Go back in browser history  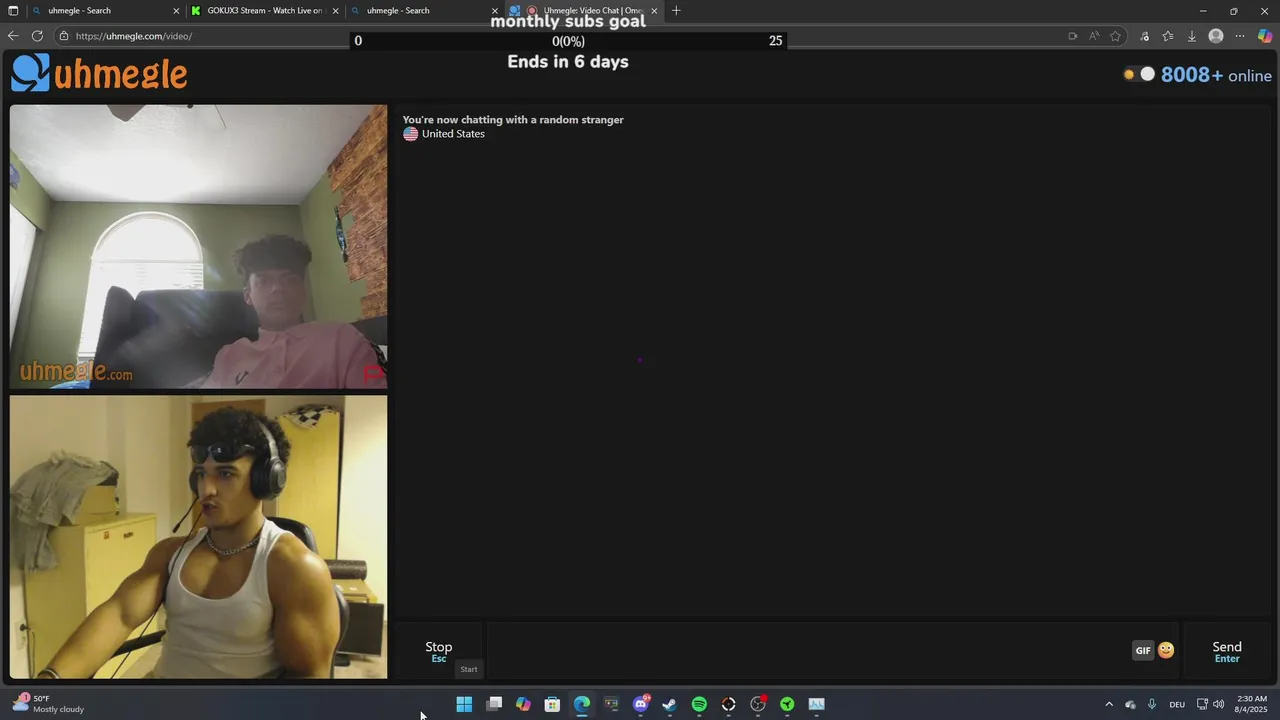click(13, 36)
